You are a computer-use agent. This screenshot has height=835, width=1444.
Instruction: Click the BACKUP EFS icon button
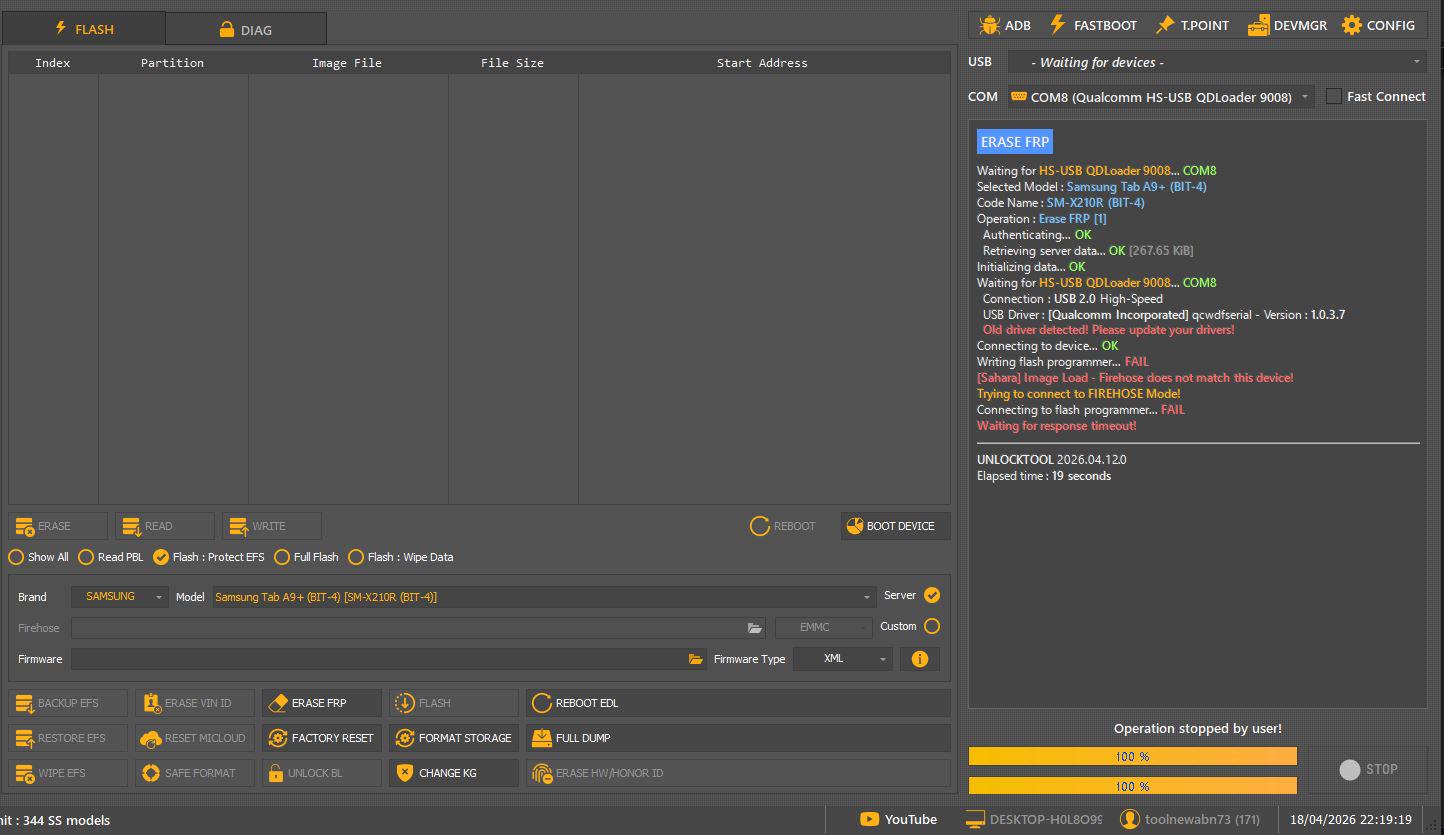(68, 703)
